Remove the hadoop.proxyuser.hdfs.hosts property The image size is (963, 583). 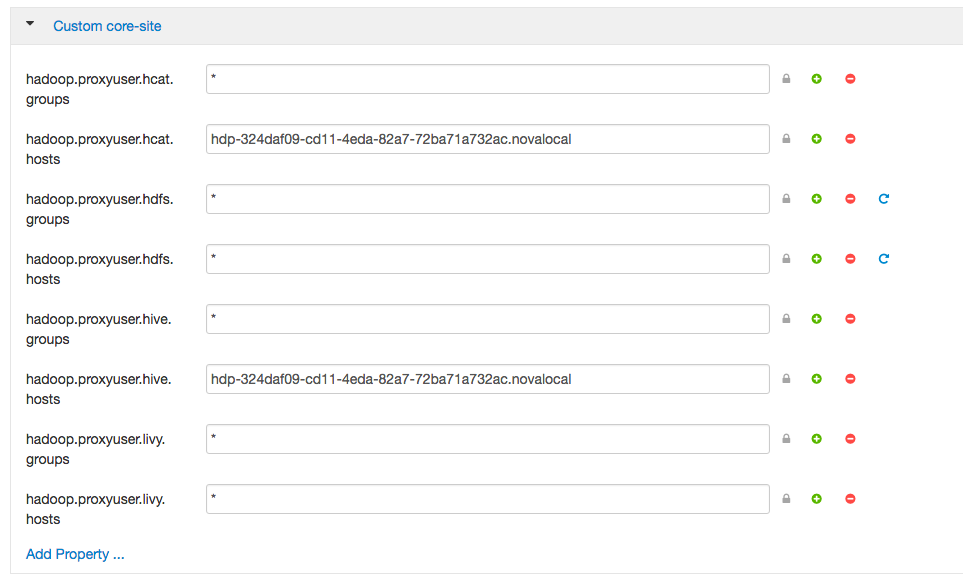[x=851, y=259]
